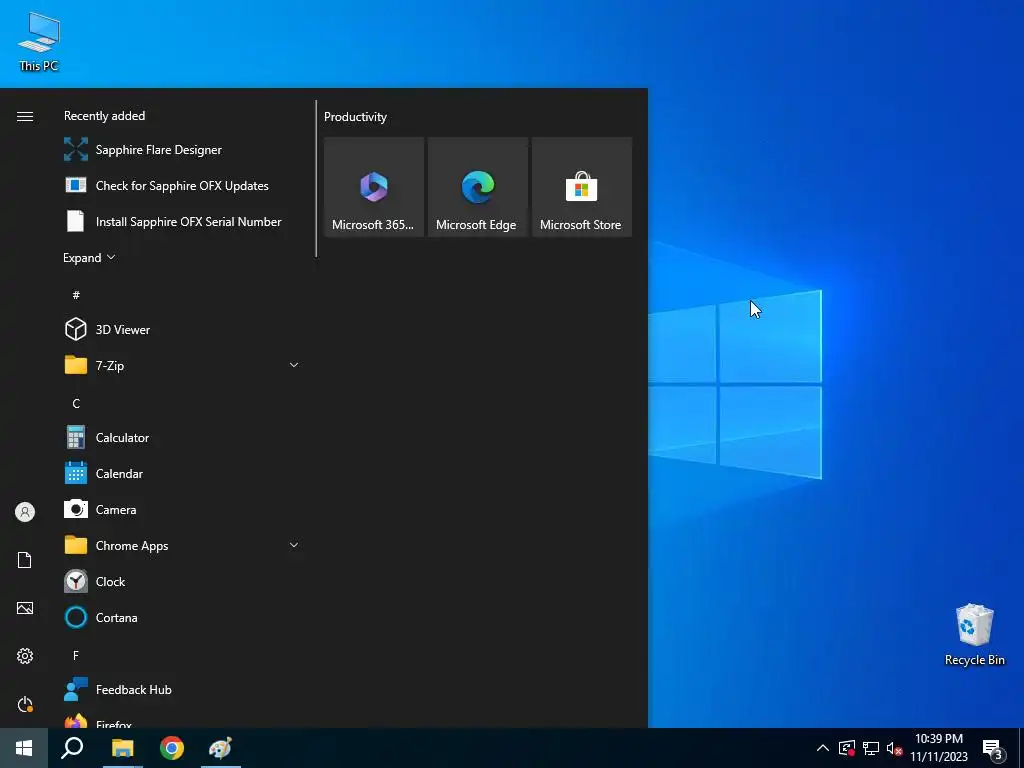Image resolution: width=1024 pixels, height=768 pixels.
Task: Open the user account icon
Action: [x=25, y=512]
